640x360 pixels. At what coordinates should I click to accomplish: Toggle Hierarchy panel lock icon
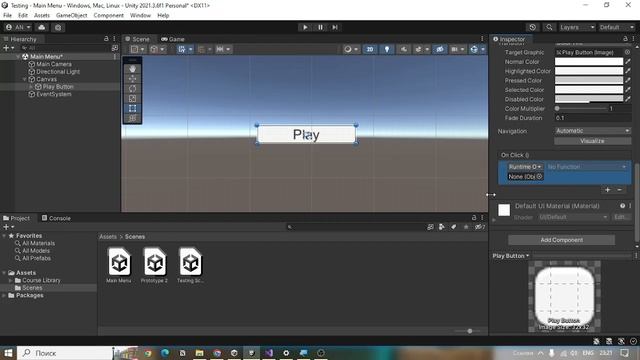click(x=106, y=39)
